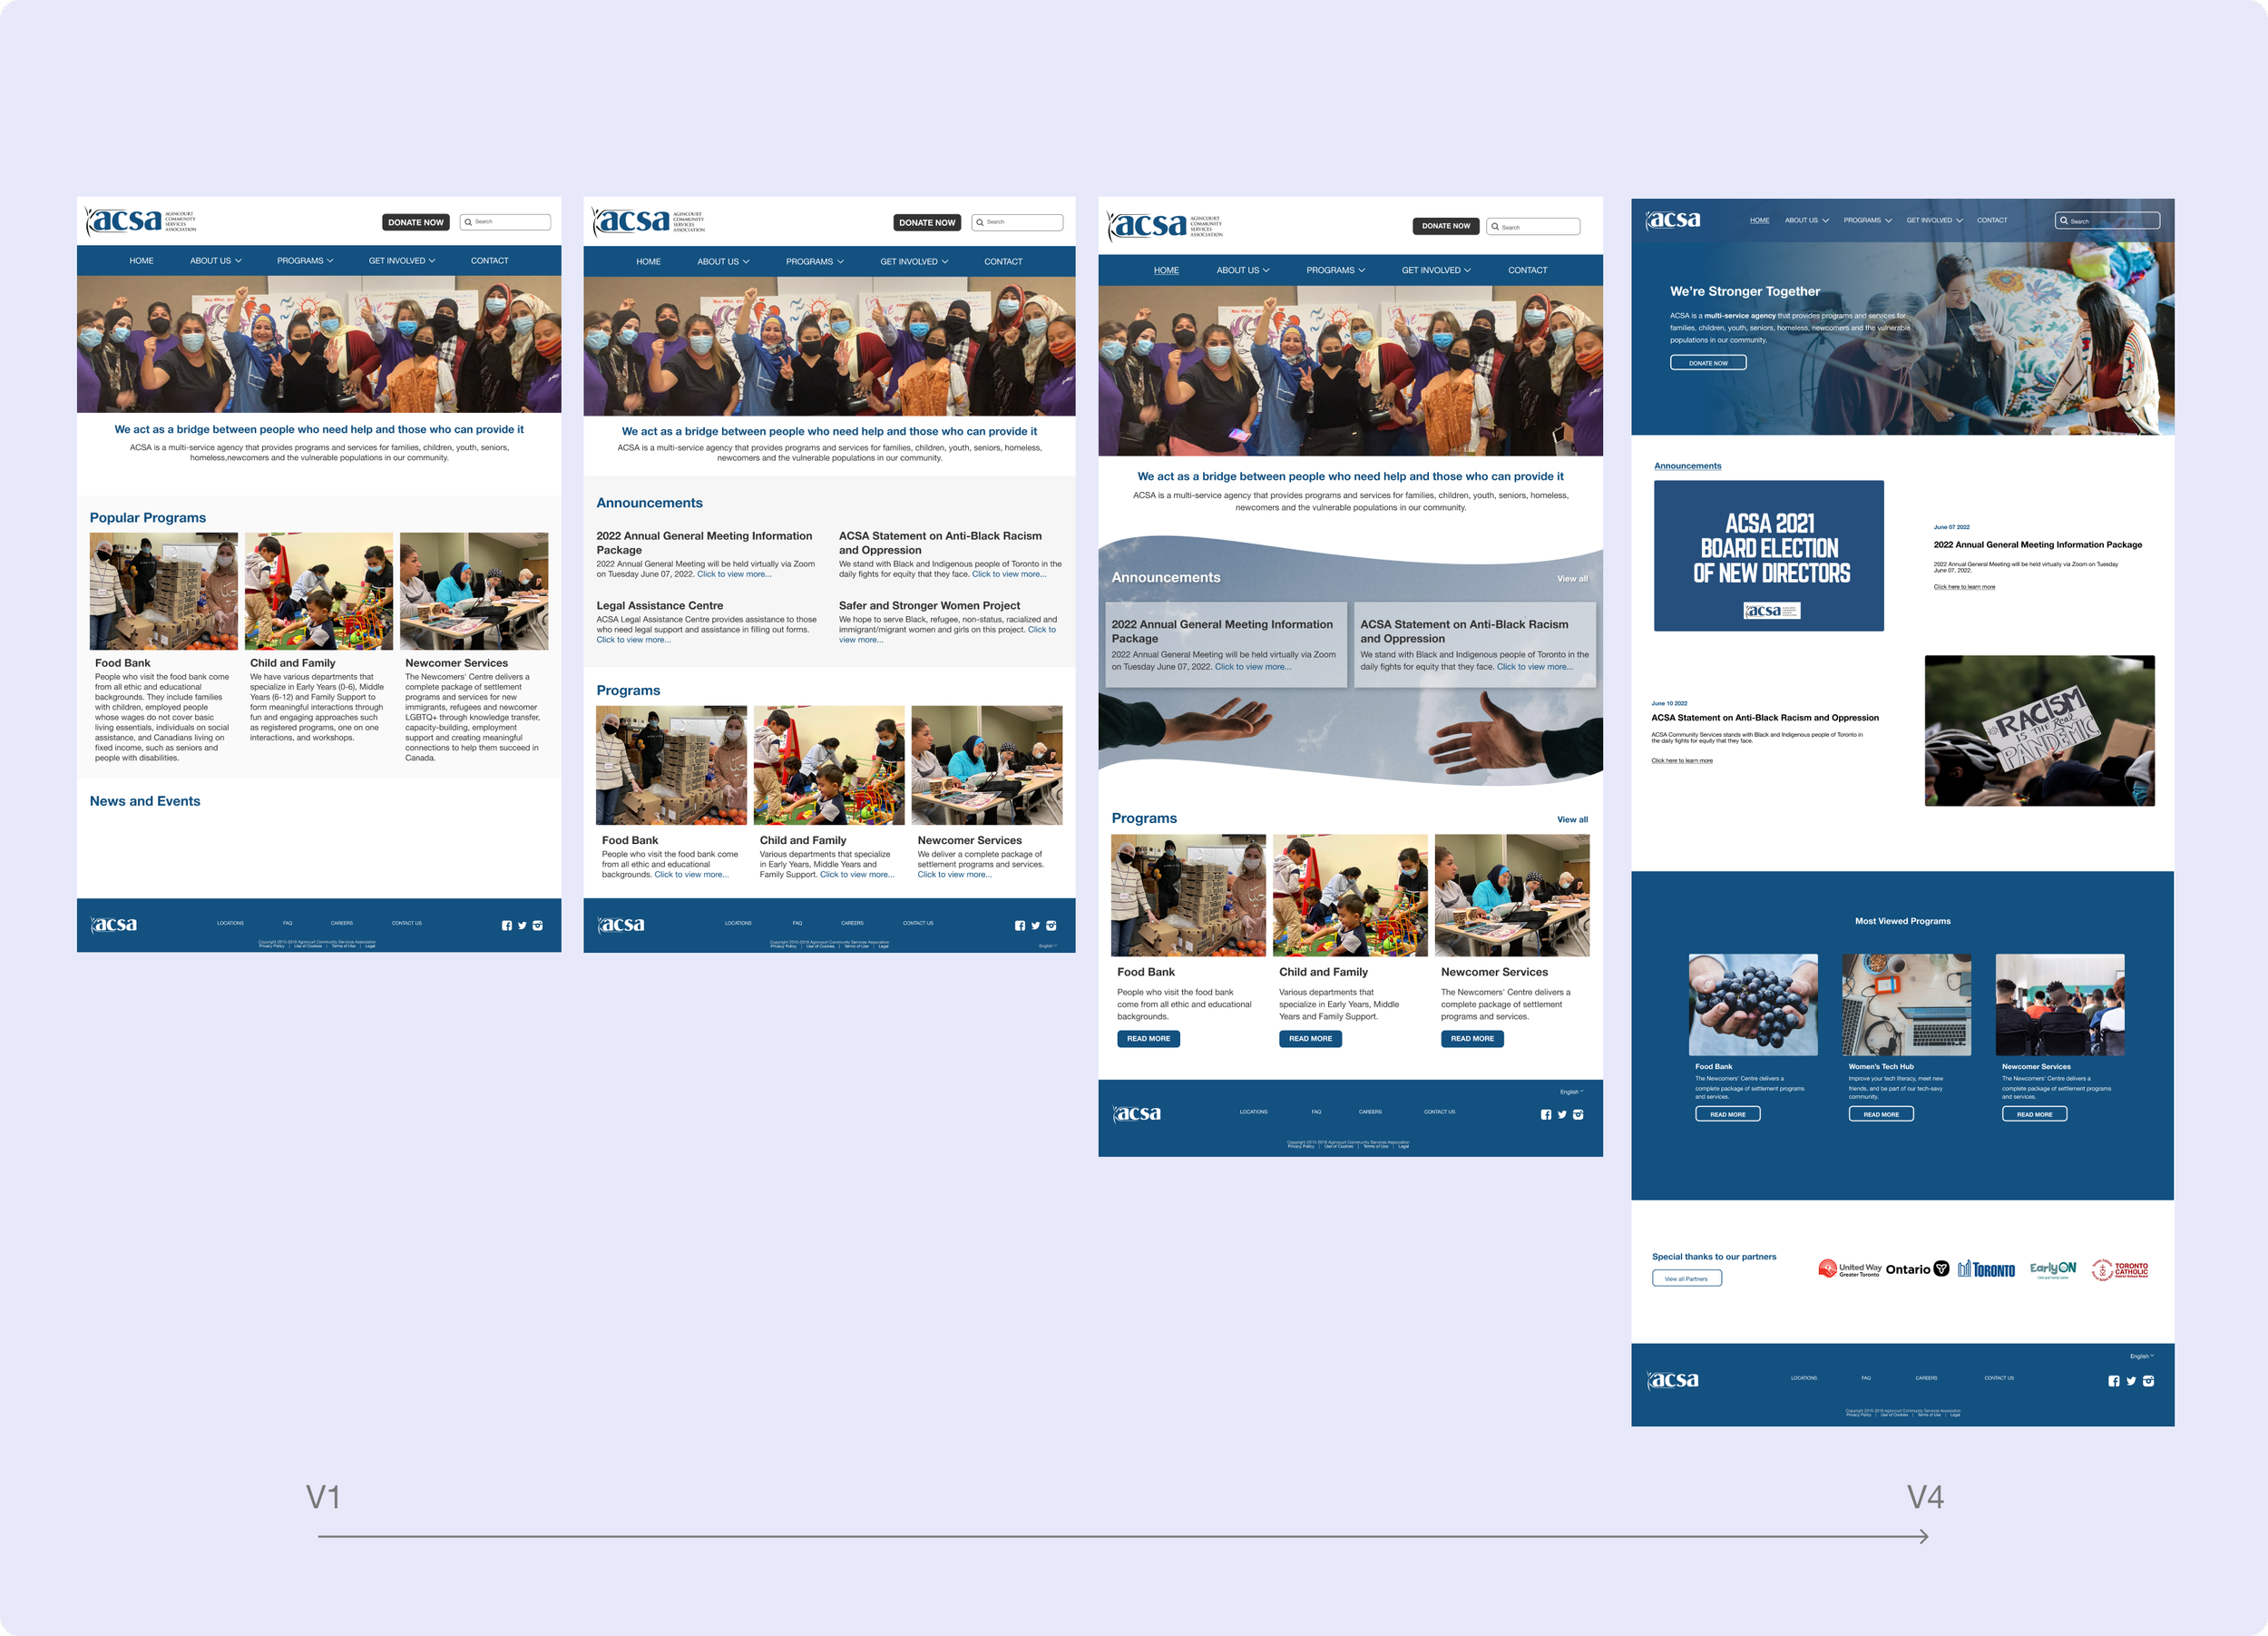Viewport: 2268px width, 1636px height.
Task: Select underlined HOME tab in third mockup
Action: click(1166, 270)
